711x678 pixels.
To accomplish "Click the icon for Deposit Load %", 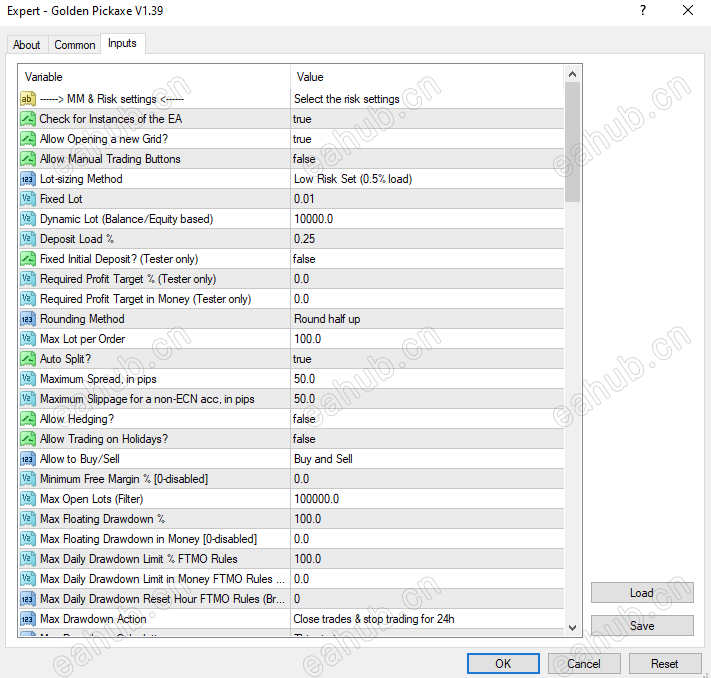I will tap(28, 239).
